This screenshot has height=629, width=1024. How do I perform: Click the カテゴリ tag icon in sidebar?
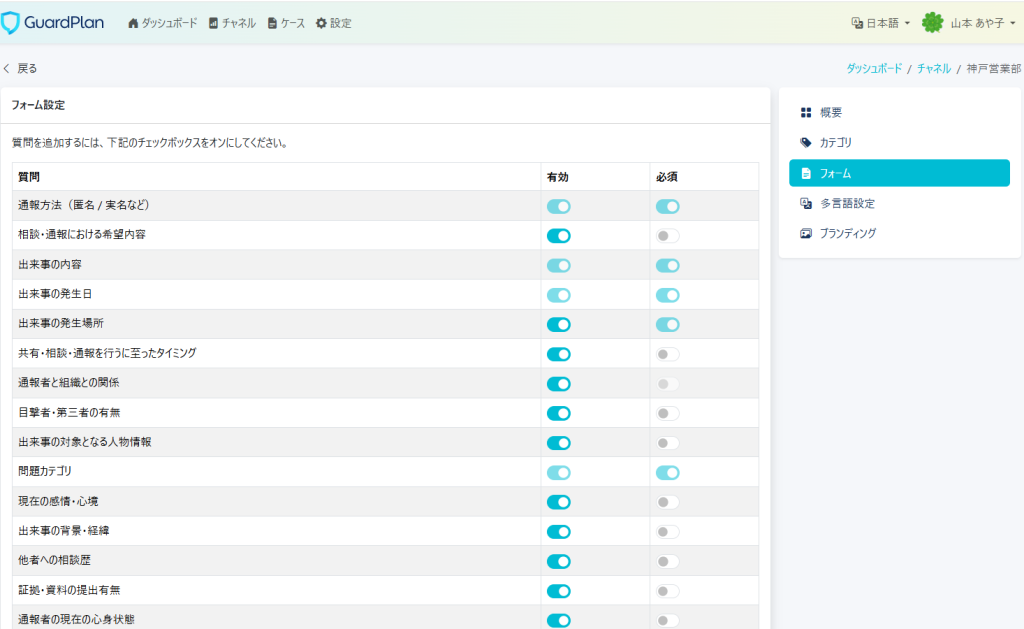click(x=806, y=143)
